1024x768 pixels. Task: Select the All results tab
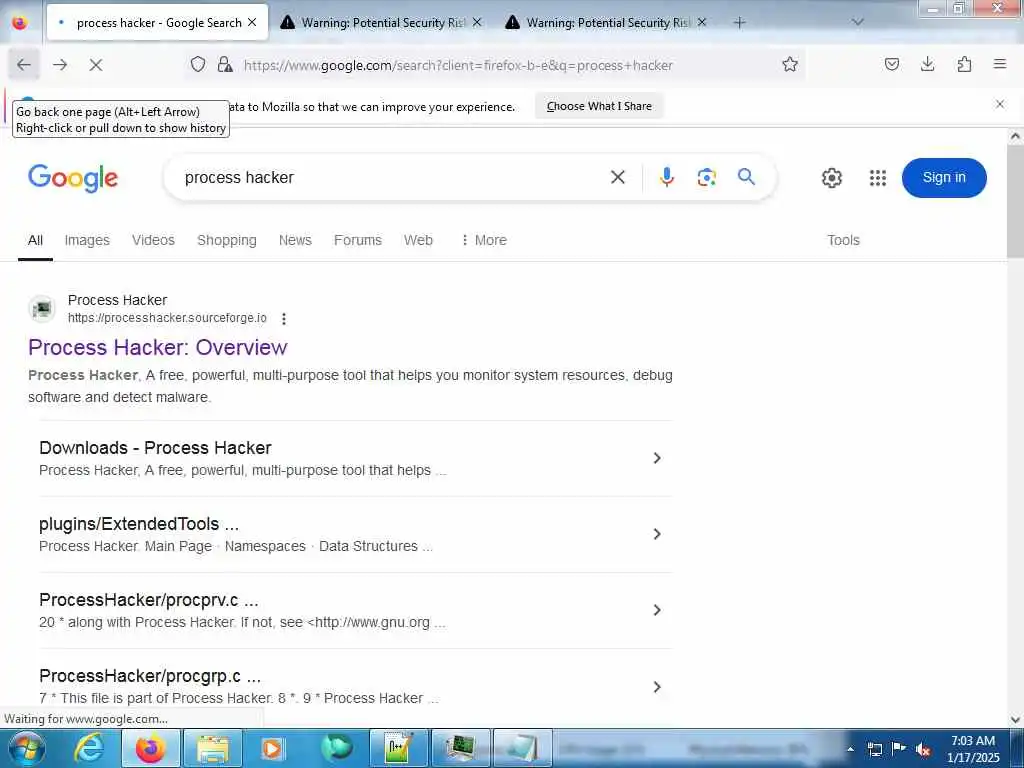pyautogui.click(x=35, y=240)
